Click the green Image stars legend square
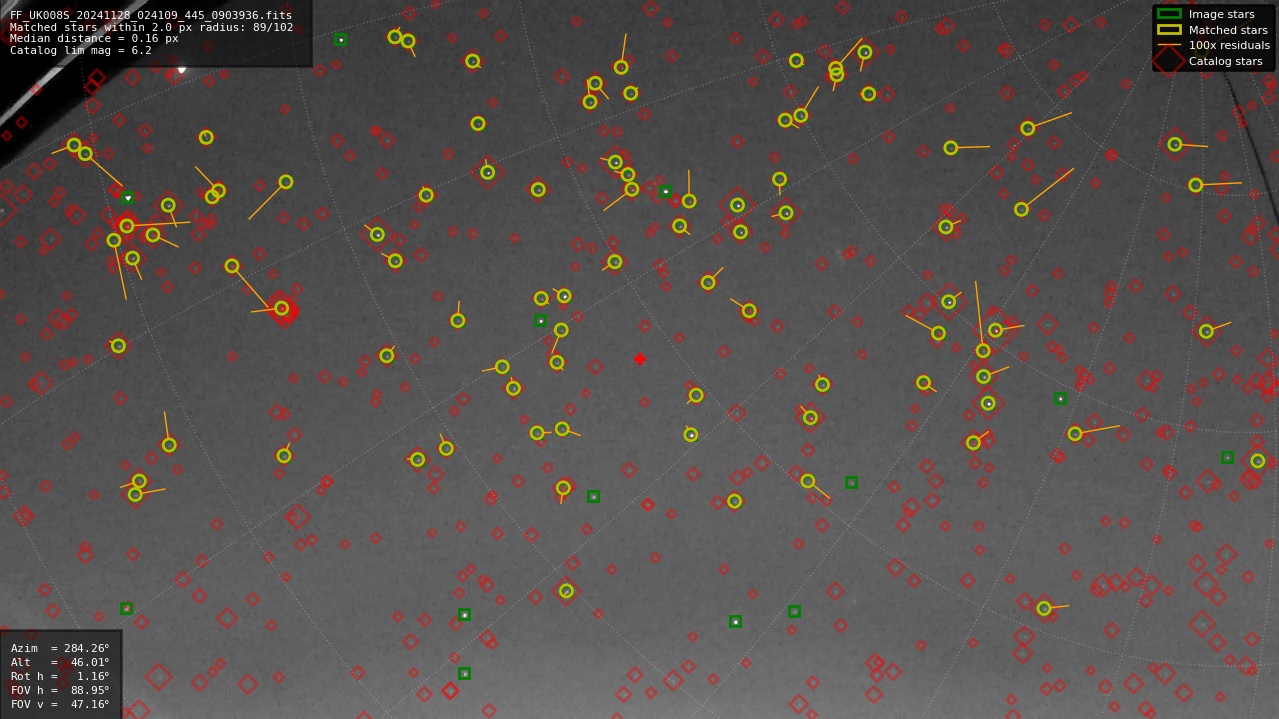This screenshot has width=1279, height=719. (1169, 14)
